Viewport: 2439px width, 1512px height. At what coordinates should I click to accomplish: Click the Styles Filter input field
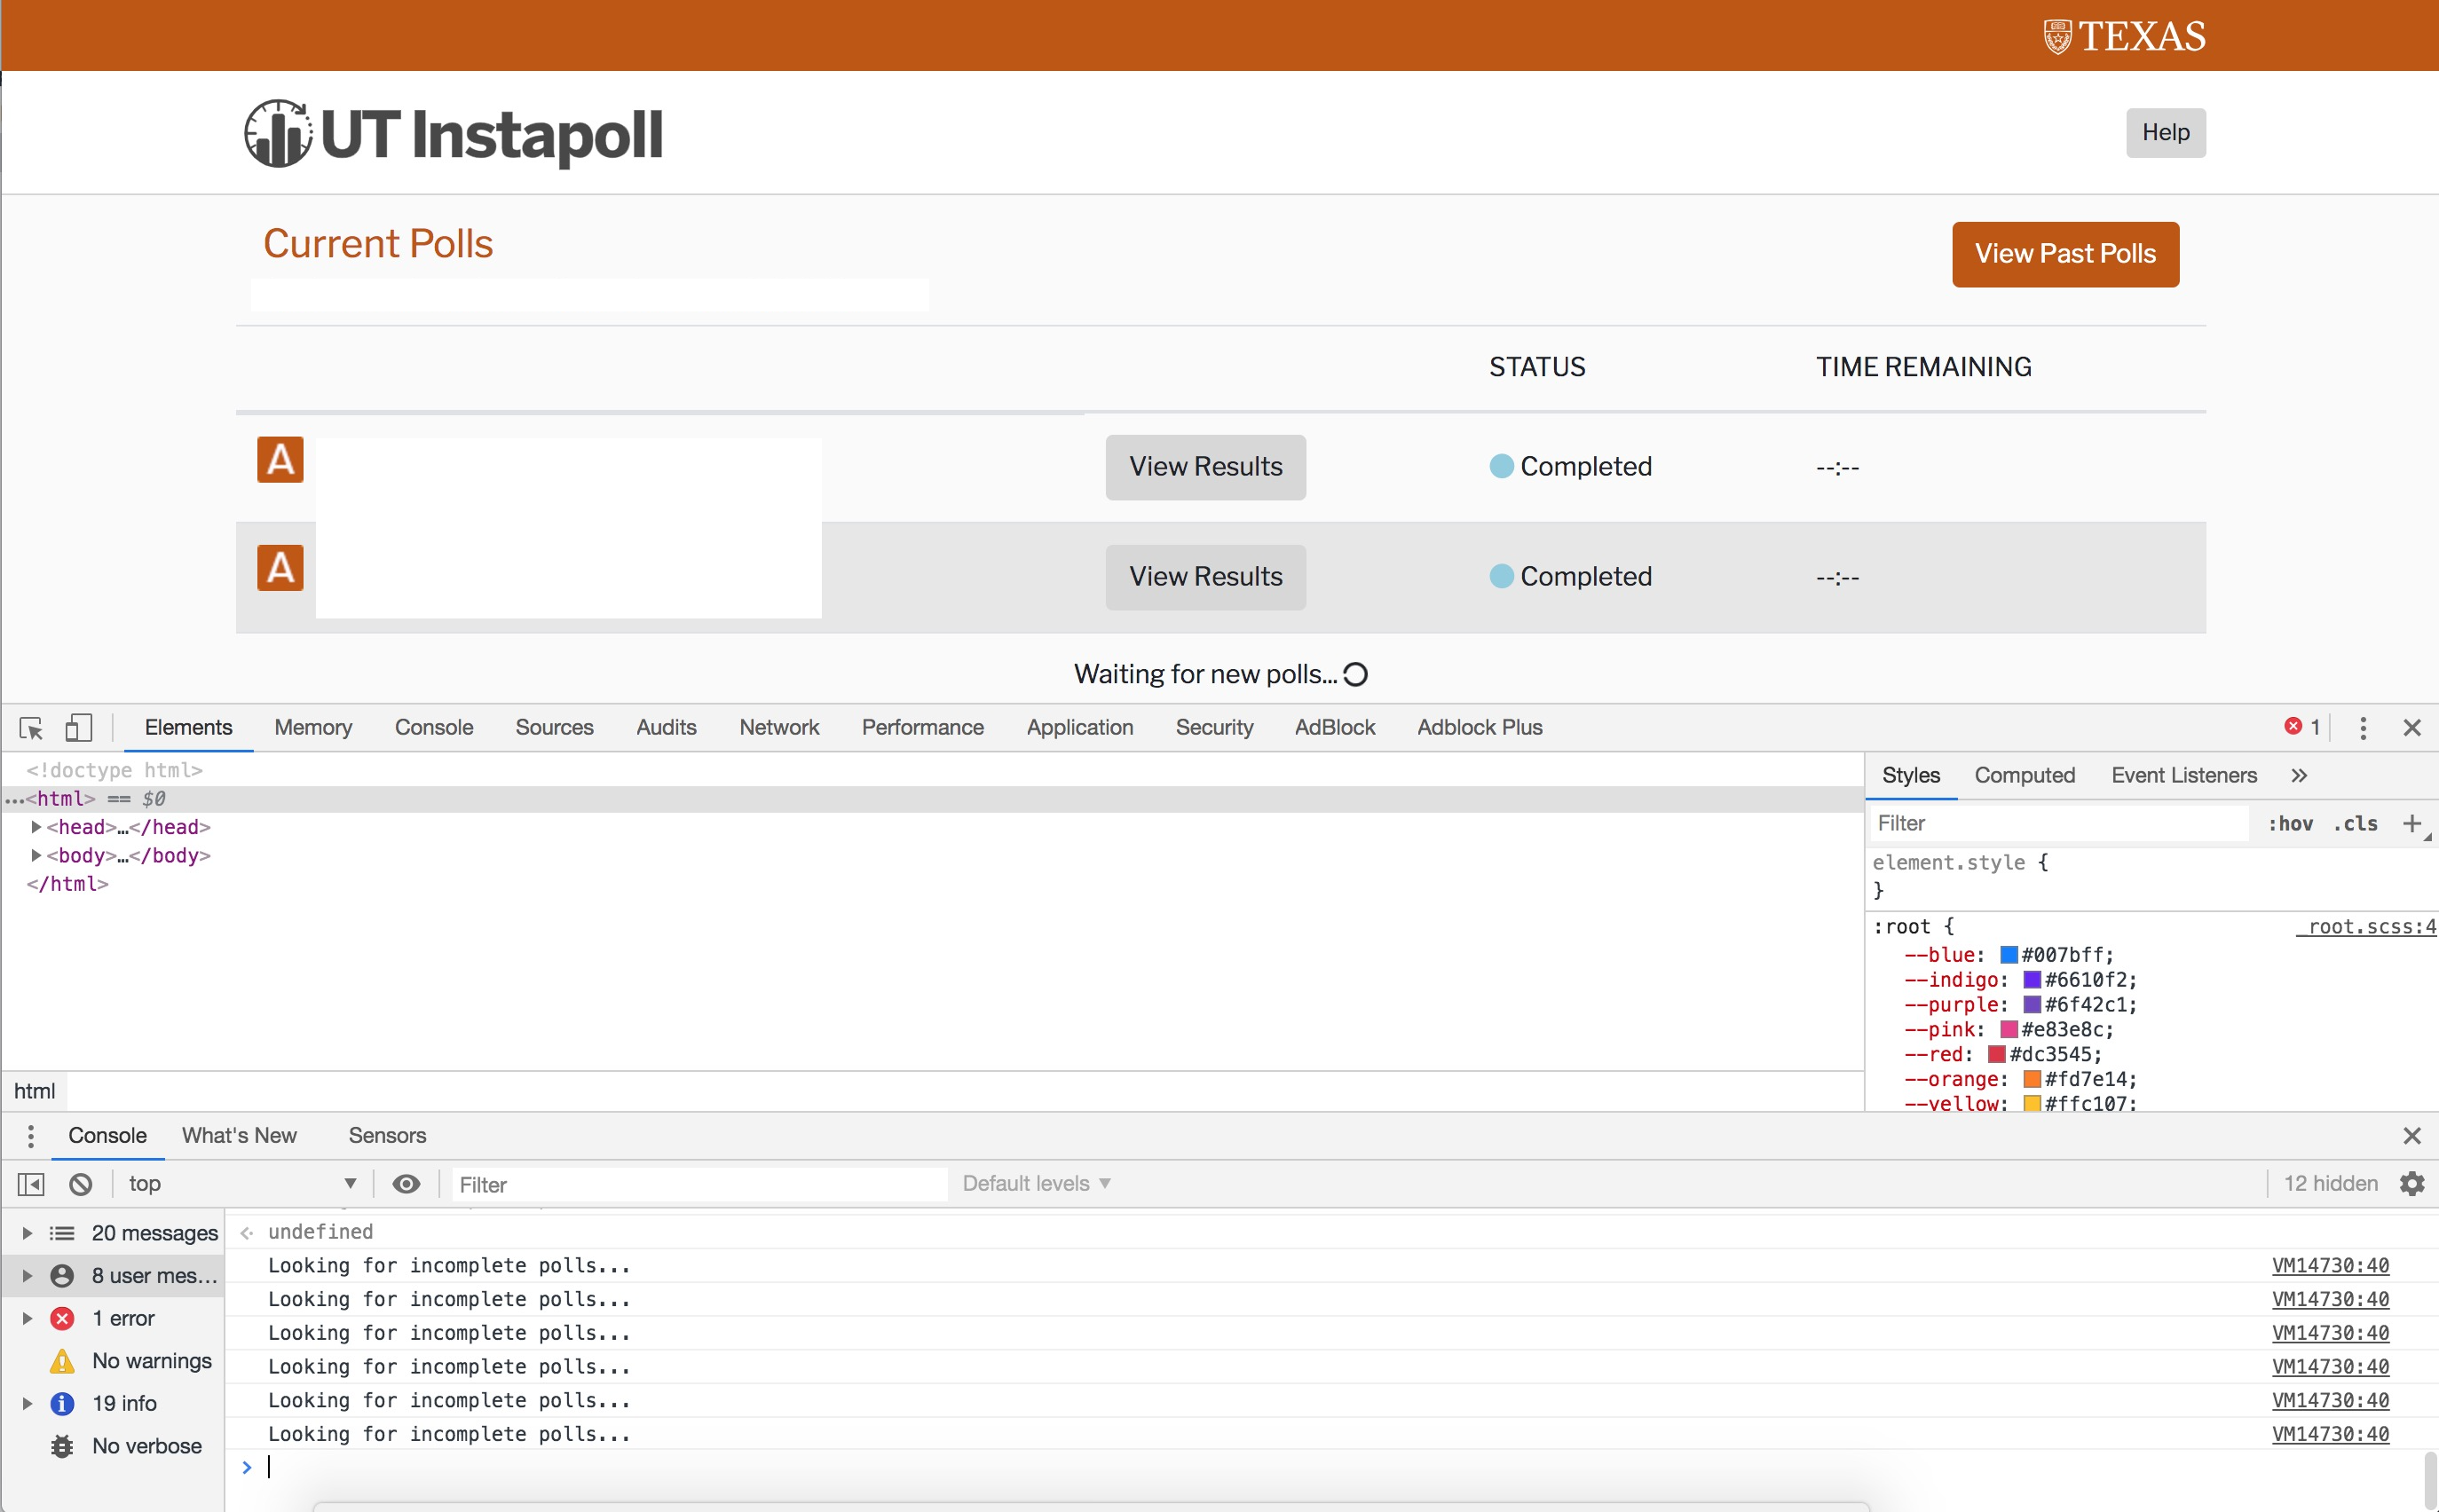pos(2058,823)
